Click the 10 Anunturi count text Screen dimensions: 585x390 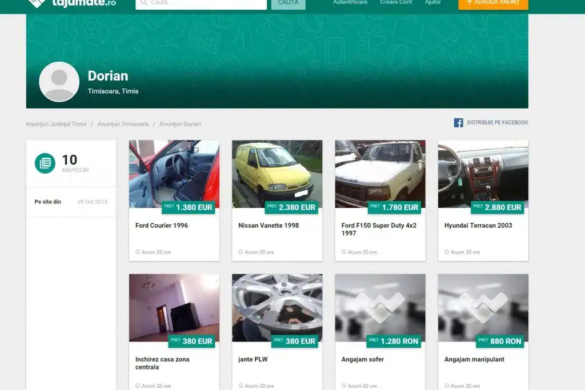[x=75, y=163]
